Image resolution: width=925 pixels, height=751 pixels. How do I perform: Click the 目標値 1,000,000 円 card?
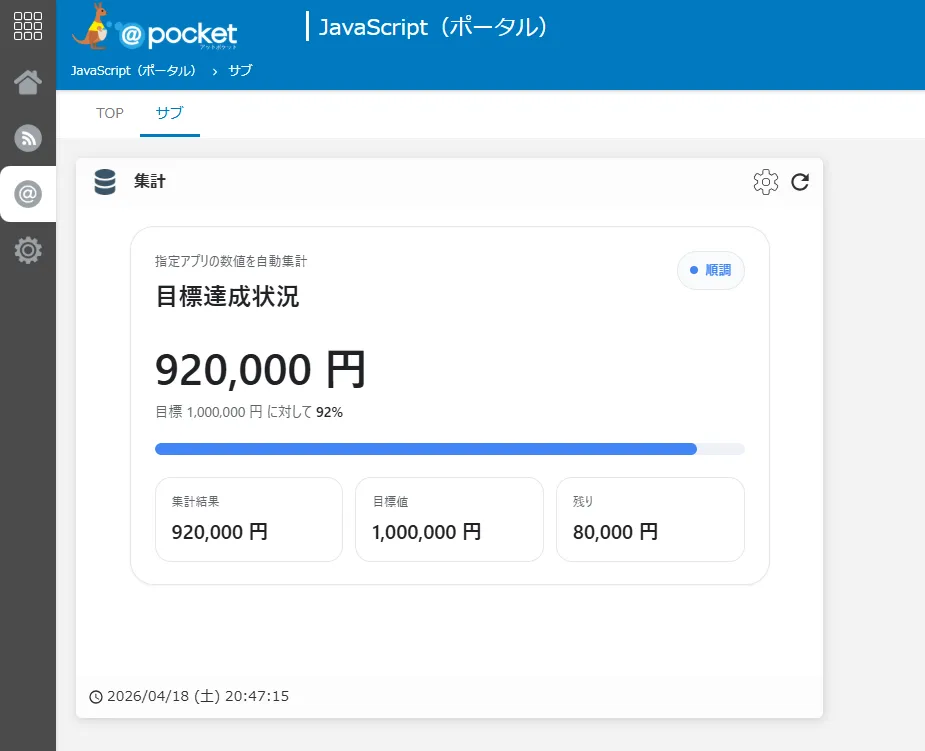[x=450, y=519]
